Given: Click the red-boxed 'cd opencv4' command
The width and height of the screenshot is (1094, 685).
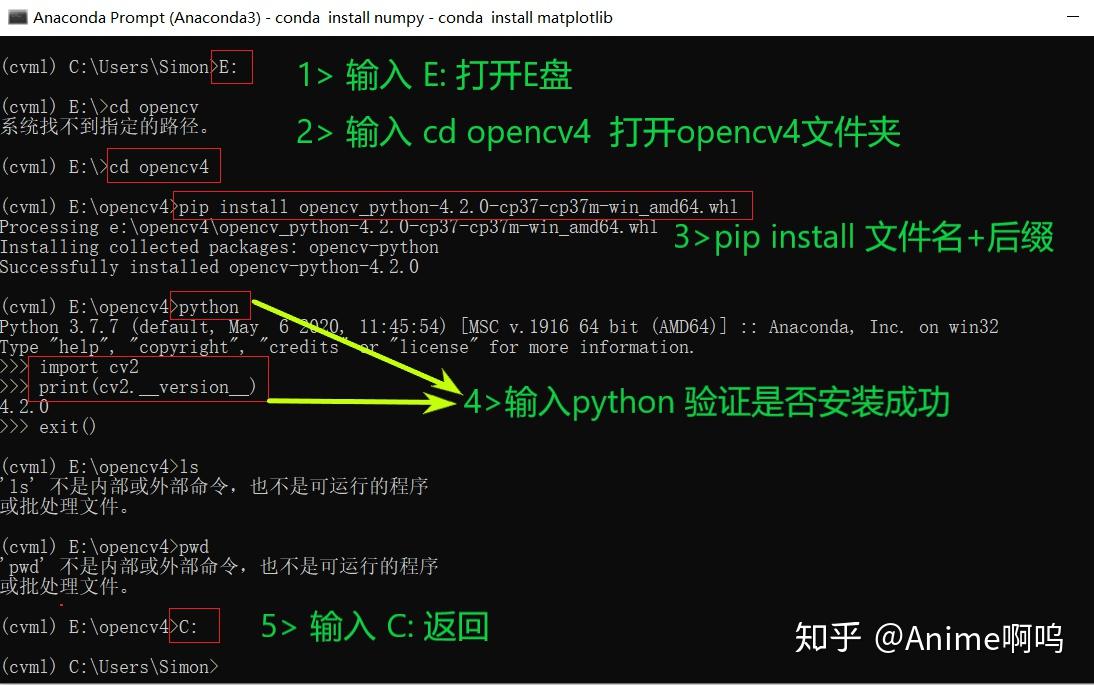Looking at the screenshot, I should [163, 166].
